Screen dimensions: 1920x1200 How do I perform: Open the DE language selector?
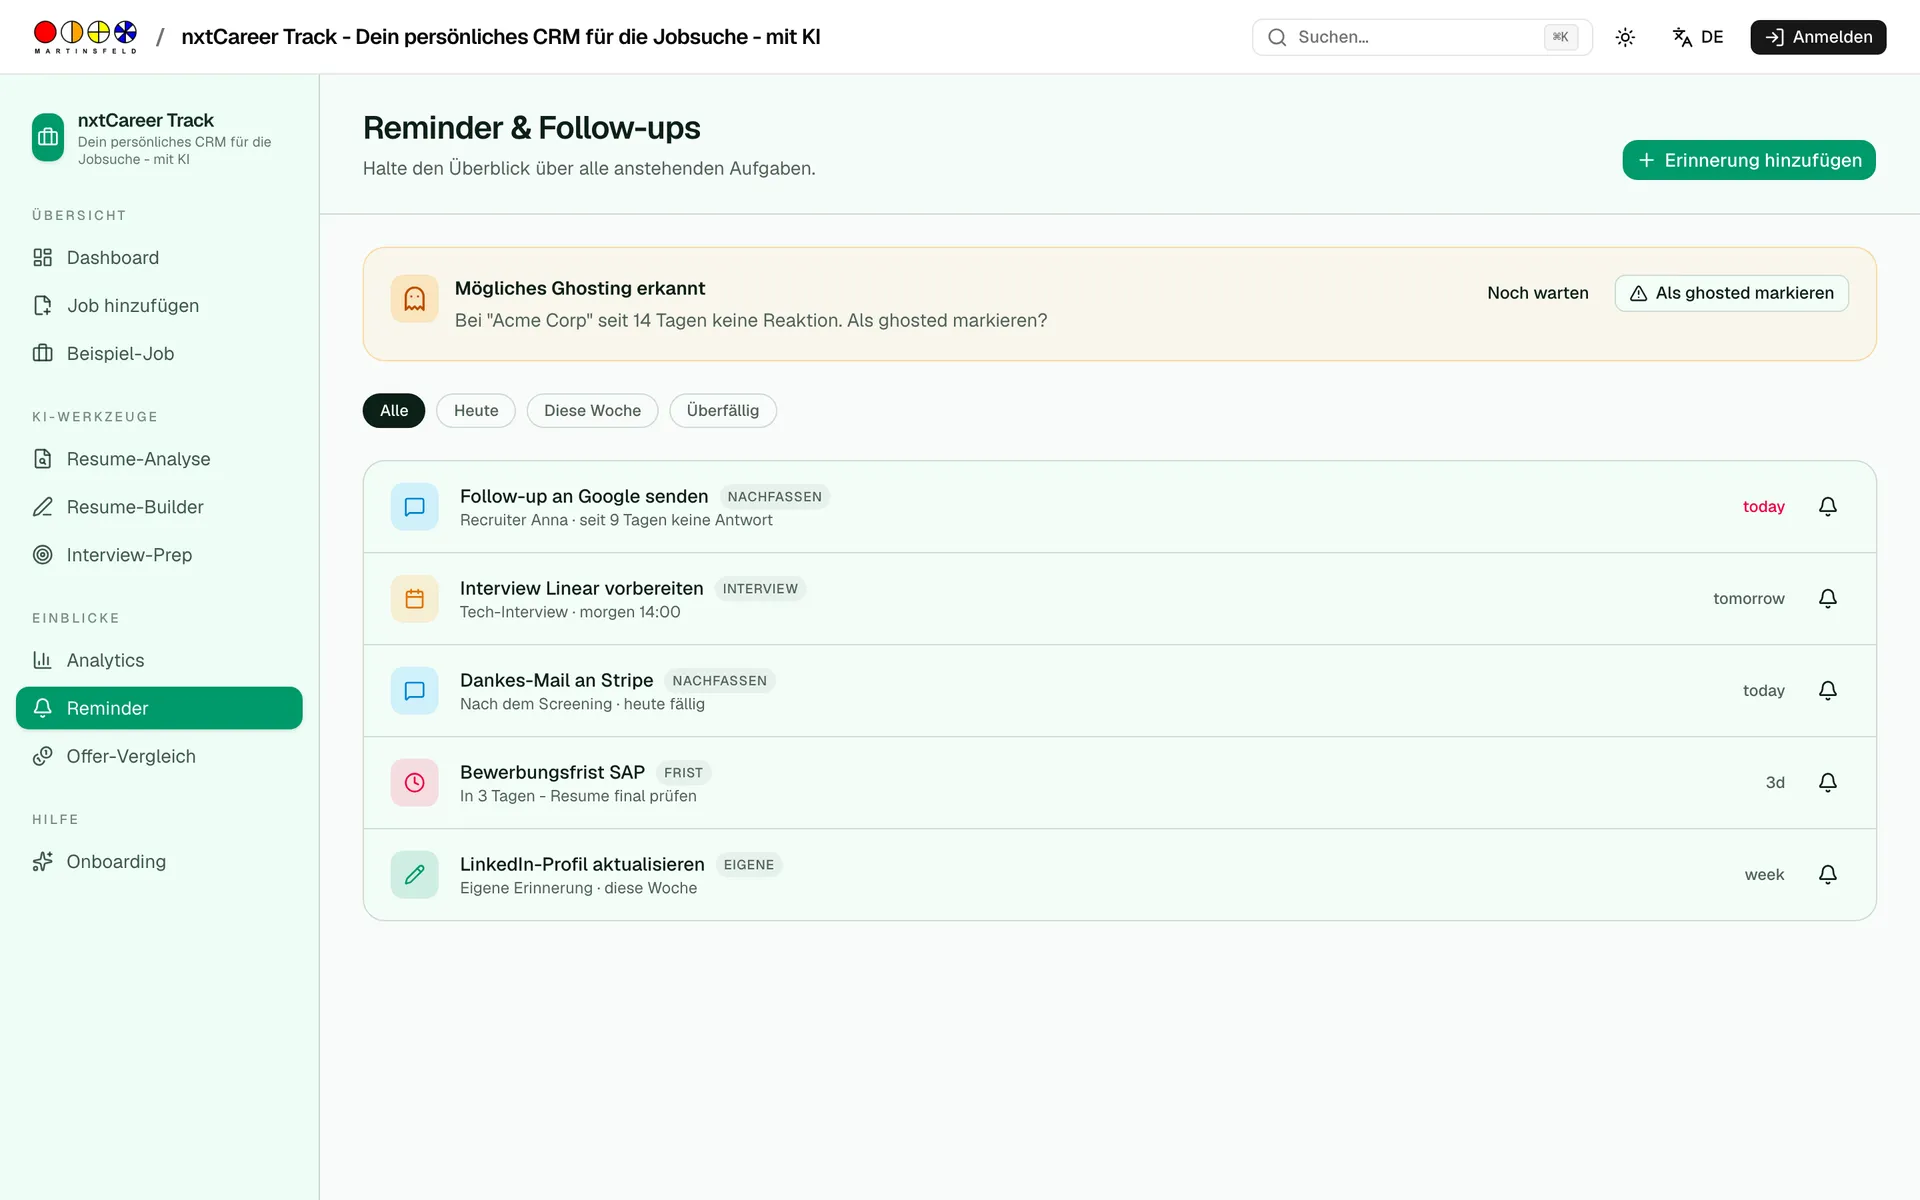coord(1698,37)
